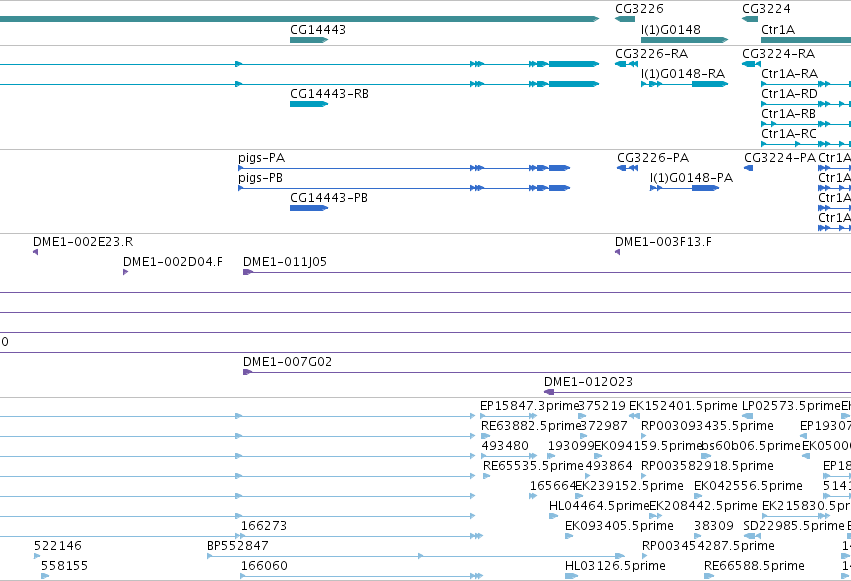Select the pigs-PA protein feature
The width and height of the screenshot is (851, 581).
404,168
